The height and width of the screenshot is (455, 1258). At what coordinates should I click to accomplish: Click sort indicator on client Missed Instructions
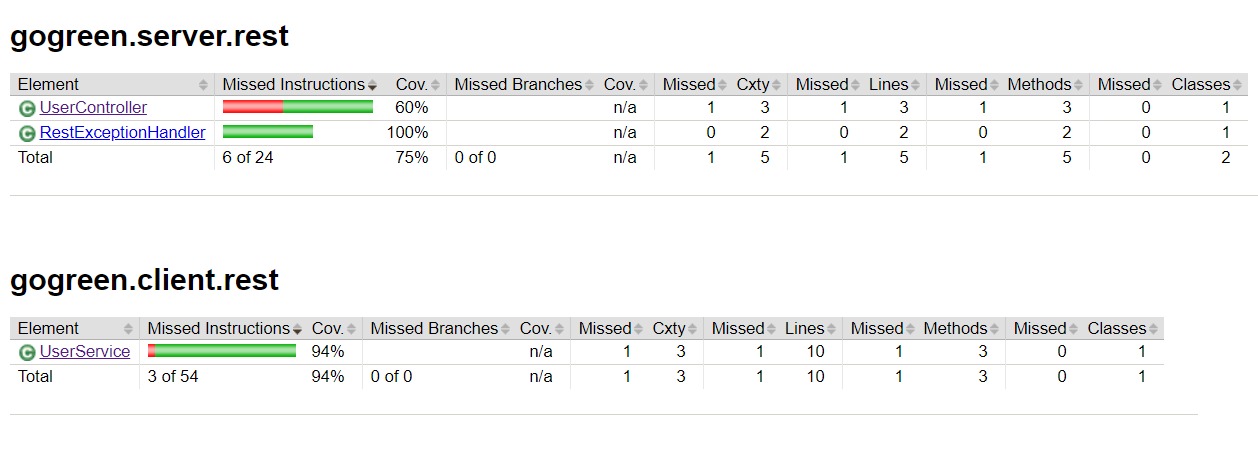coord(297,329)
